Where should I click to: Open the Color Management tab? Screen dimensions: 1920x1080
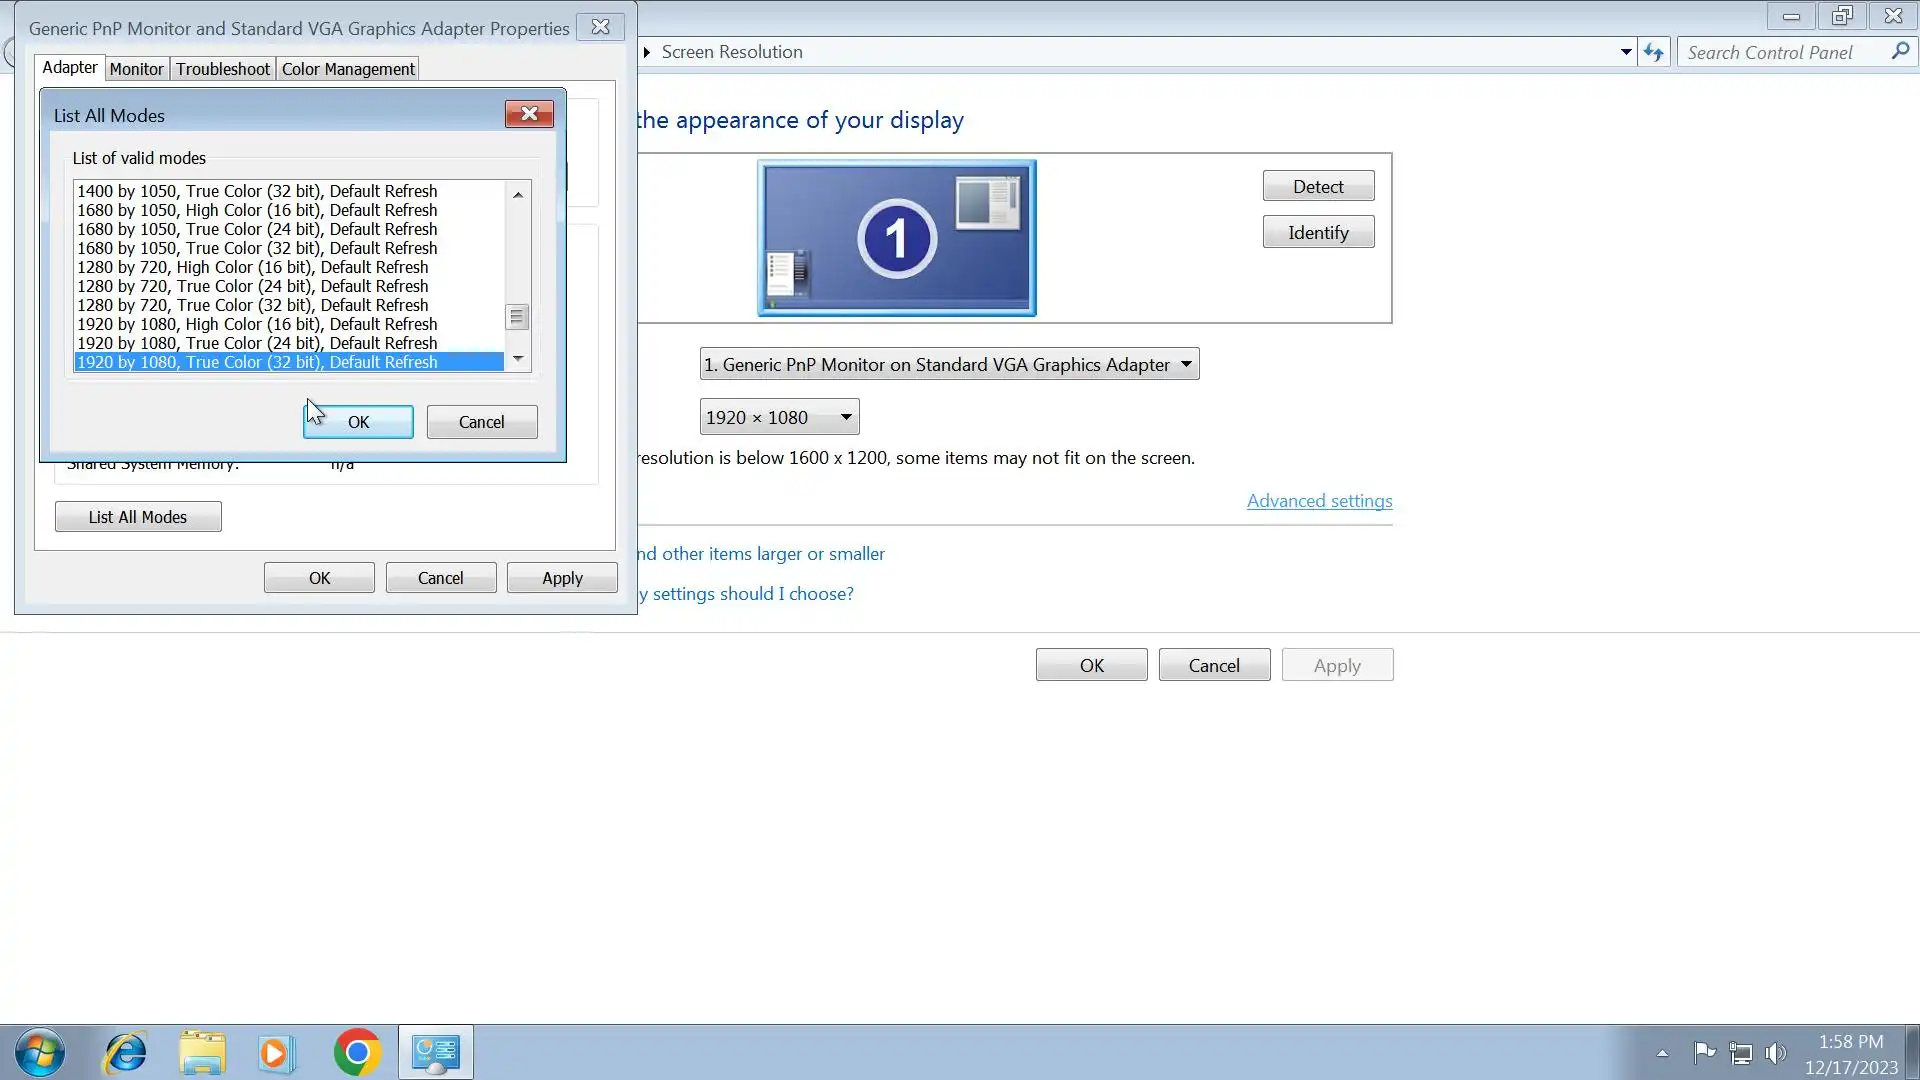point(347,69)
